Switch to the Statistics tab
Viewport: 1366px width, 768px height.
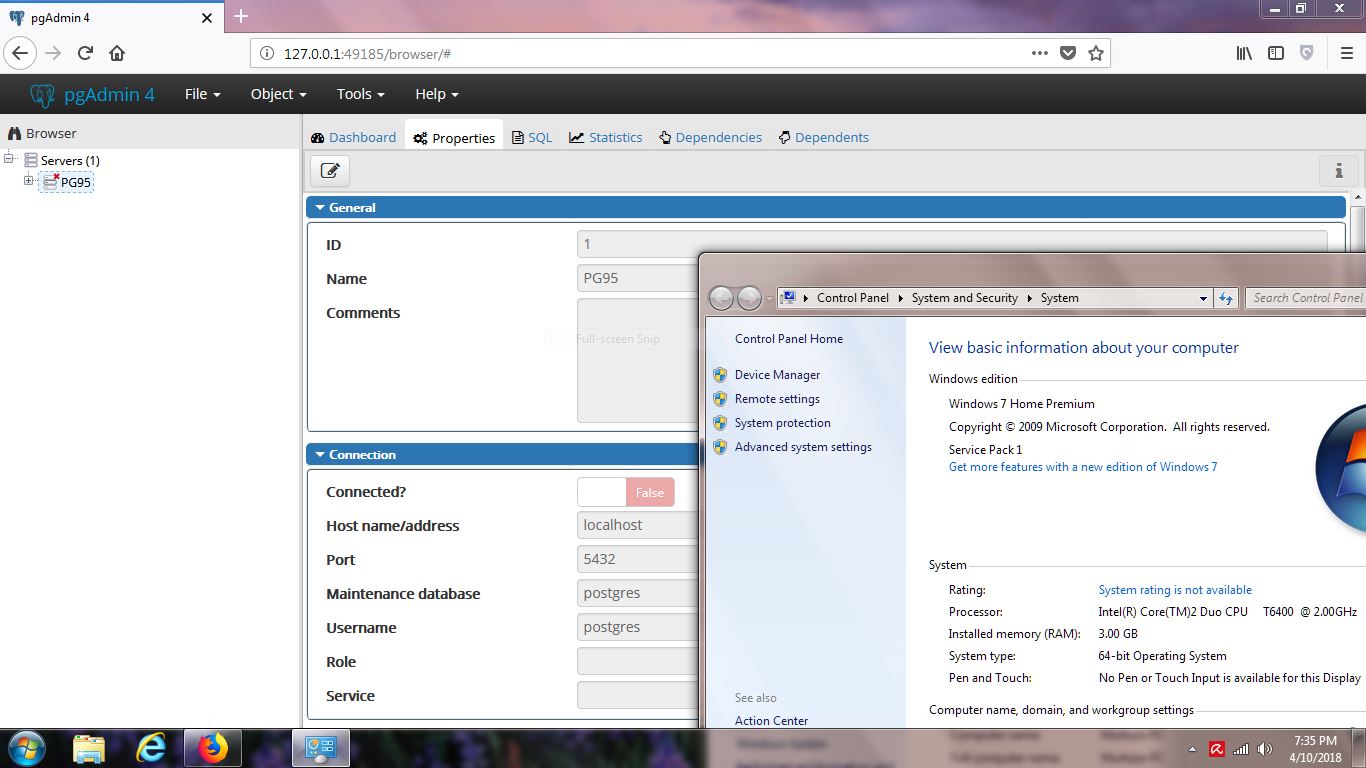tap(606, 138)
